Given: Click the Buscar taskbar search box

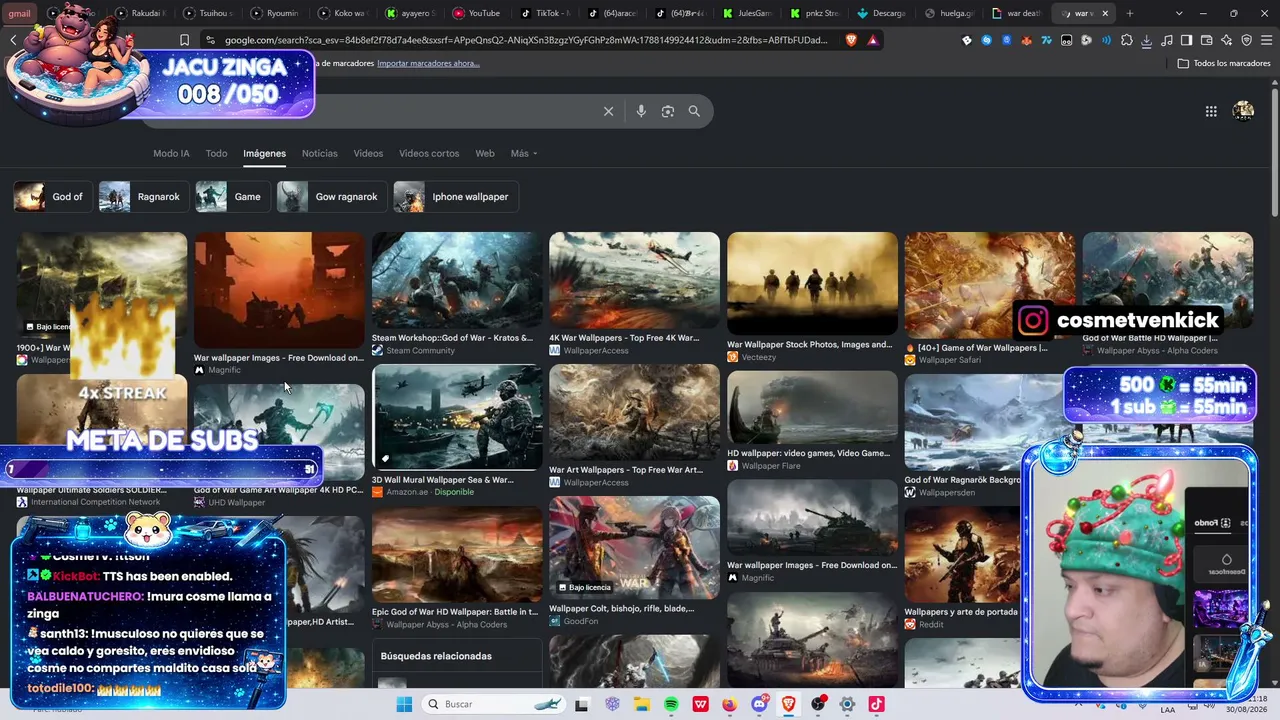Looking at the screenshot, I should tap(495, 704).
